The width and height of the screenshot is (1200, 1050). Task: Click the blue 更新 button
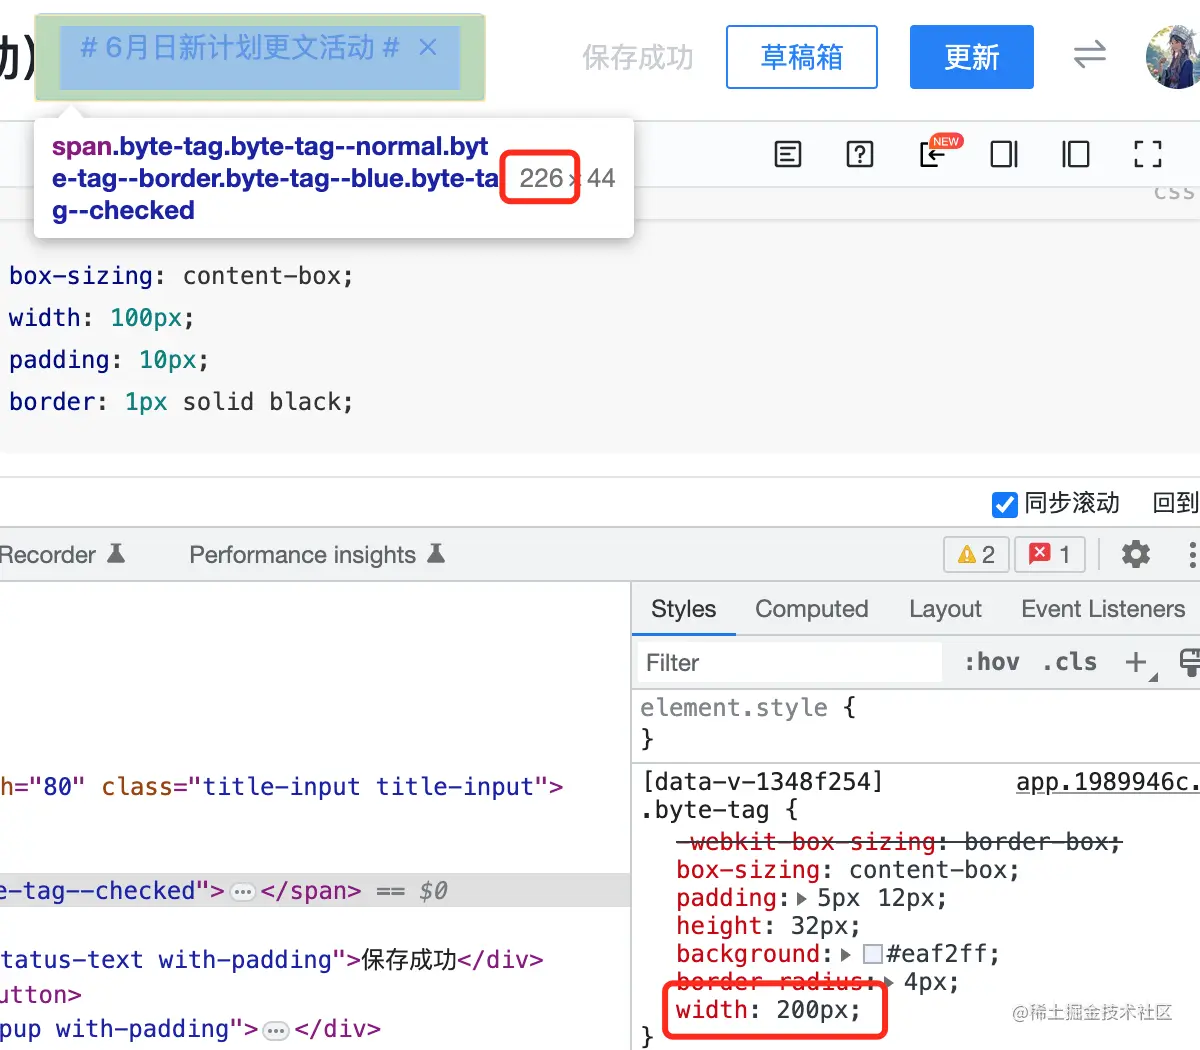pos(972,57)
